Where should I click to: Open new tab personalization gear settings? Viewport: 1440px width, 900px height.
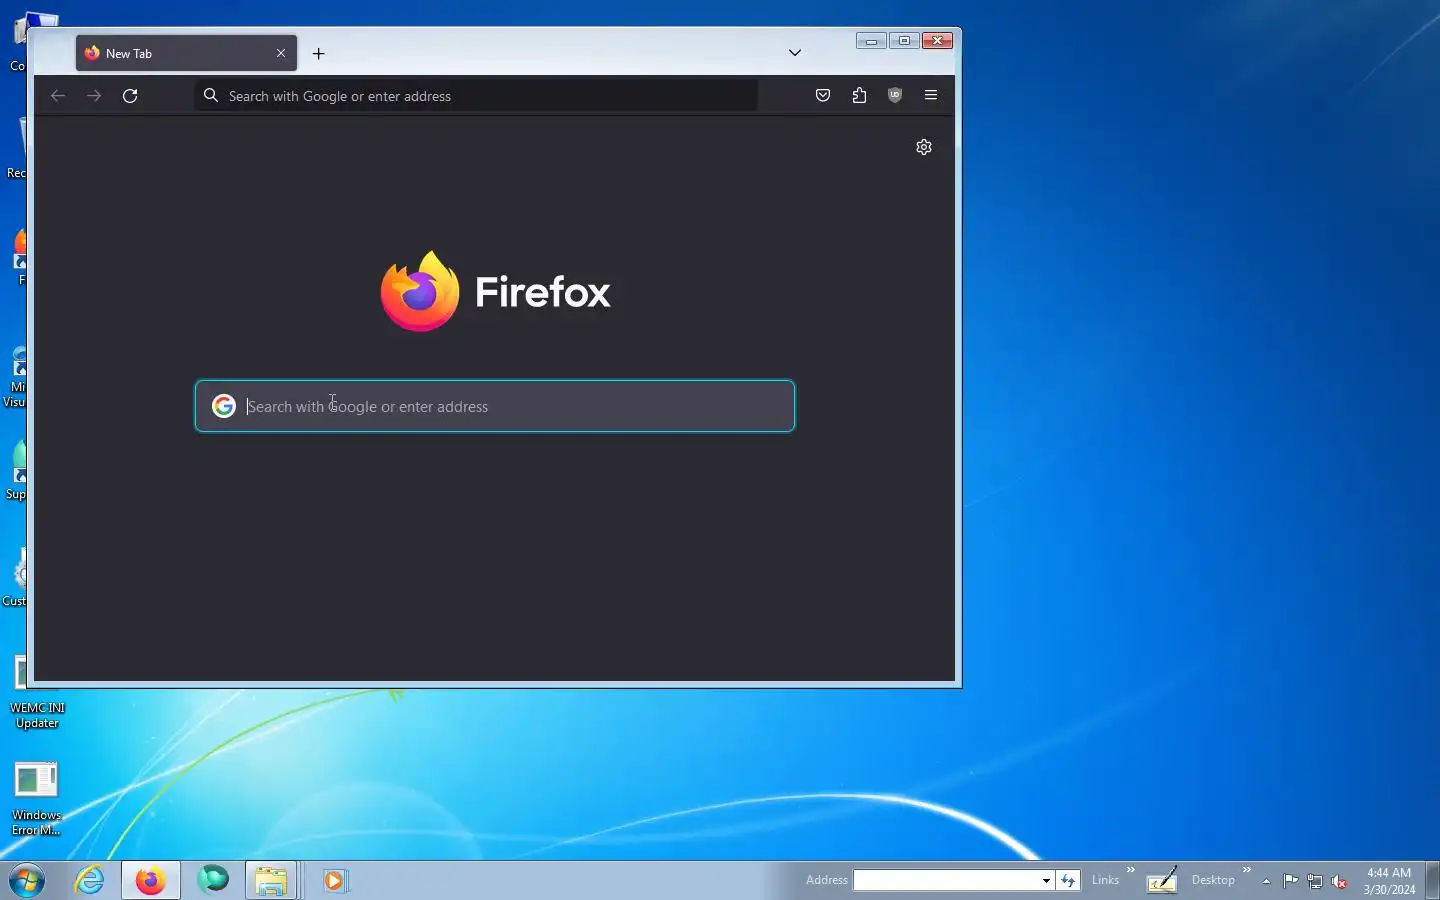point(924,147)
